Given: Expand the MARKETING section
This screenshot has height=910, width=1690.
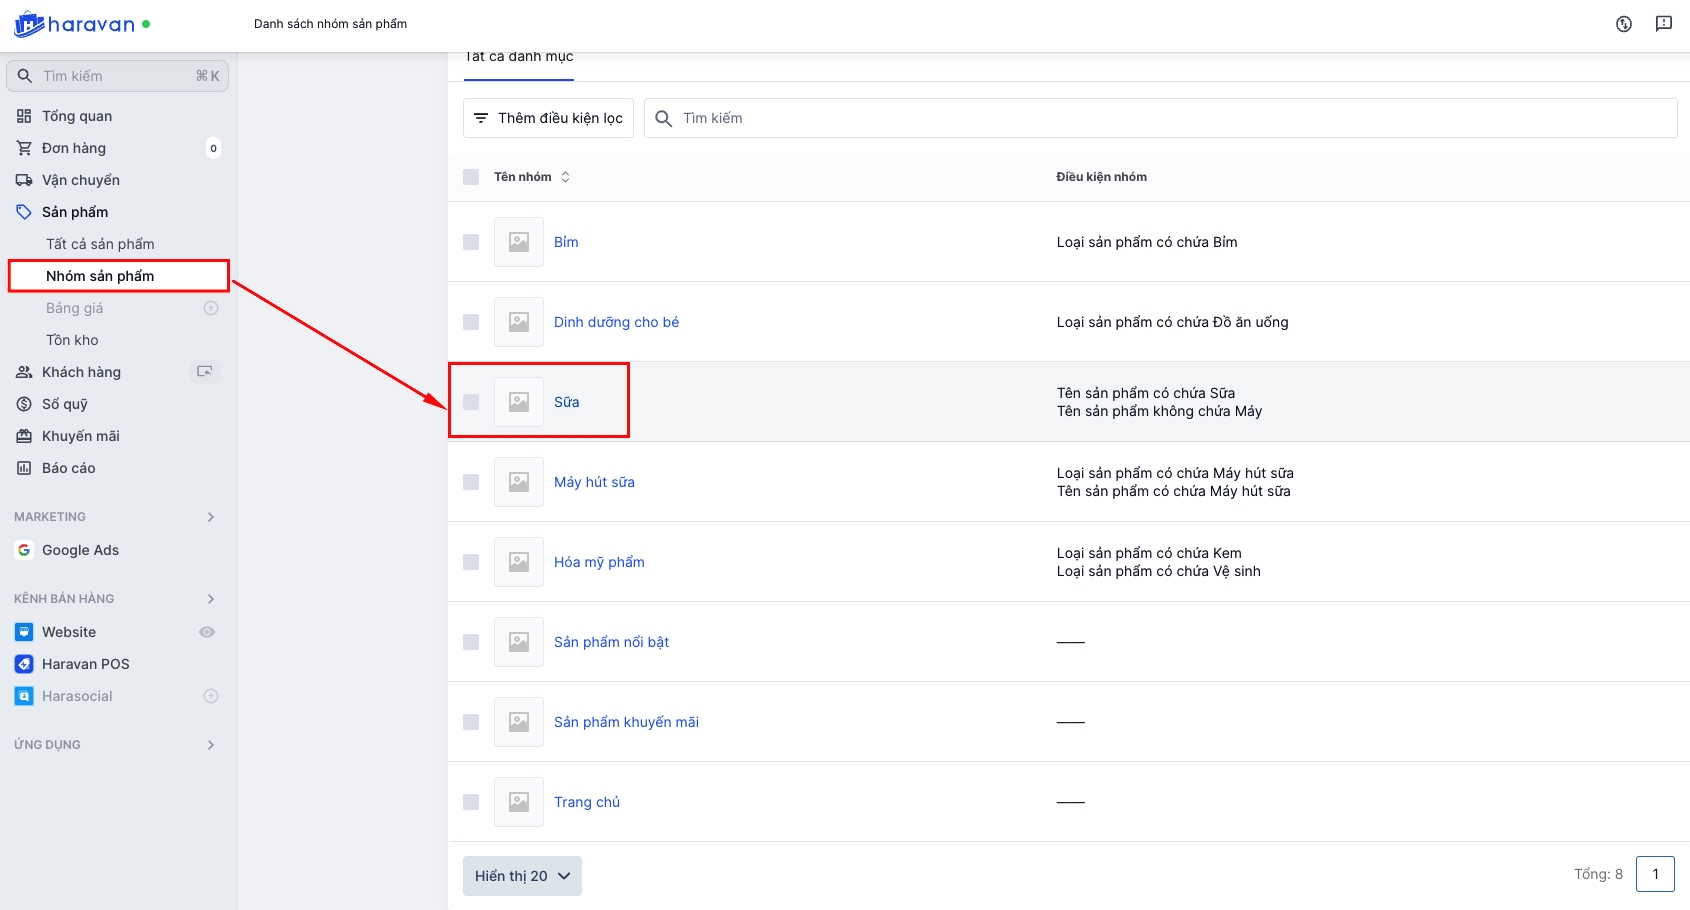Looking at the screenshot, I should coord(210,517).
